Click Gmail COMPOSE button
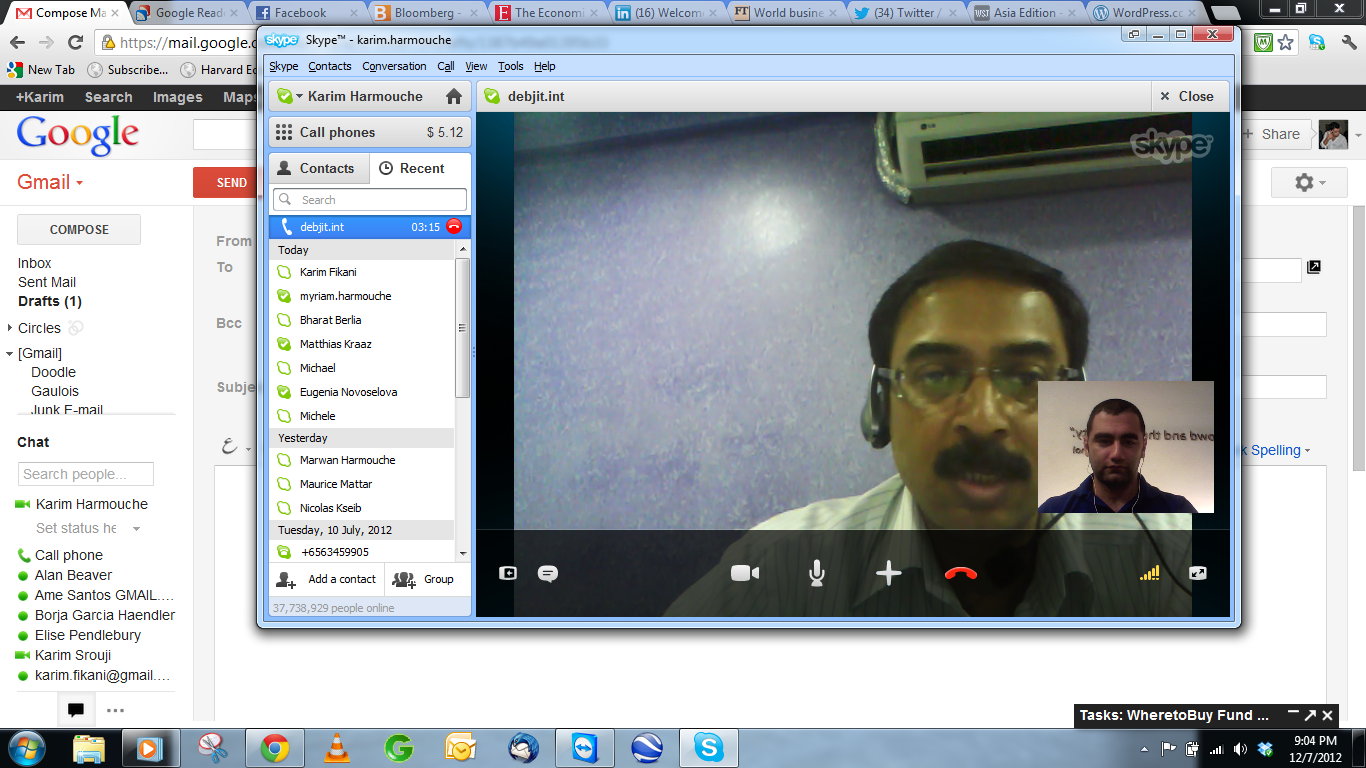The image size is (1366, 768). tap(79, 229)
